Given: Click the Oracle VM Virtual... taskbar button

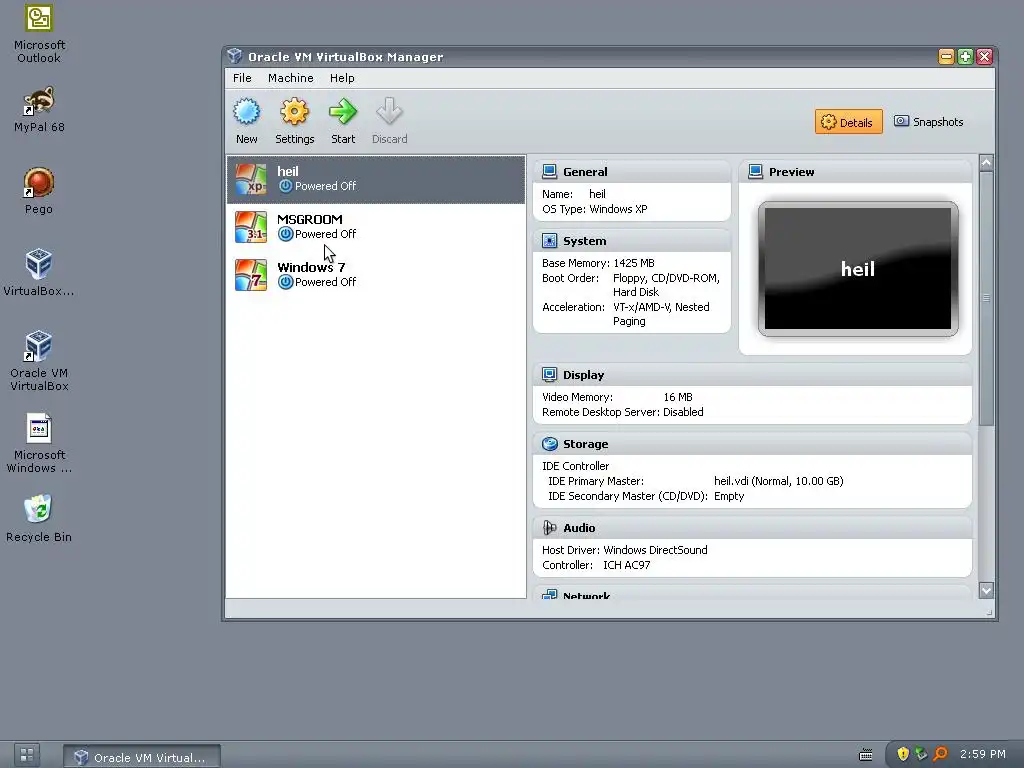Looking at the screenshot, I should pos(142,757).
